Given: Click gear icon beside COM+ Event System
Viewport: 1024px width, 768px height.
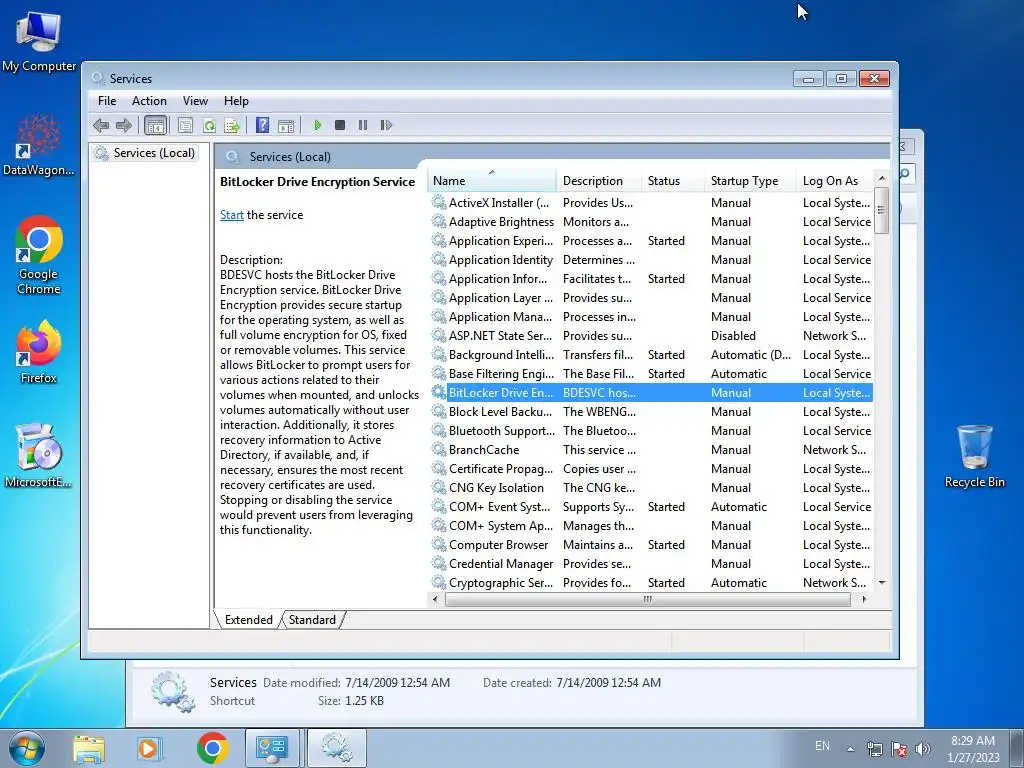Looking at the screenshot, I should click(x=439, y=506).
